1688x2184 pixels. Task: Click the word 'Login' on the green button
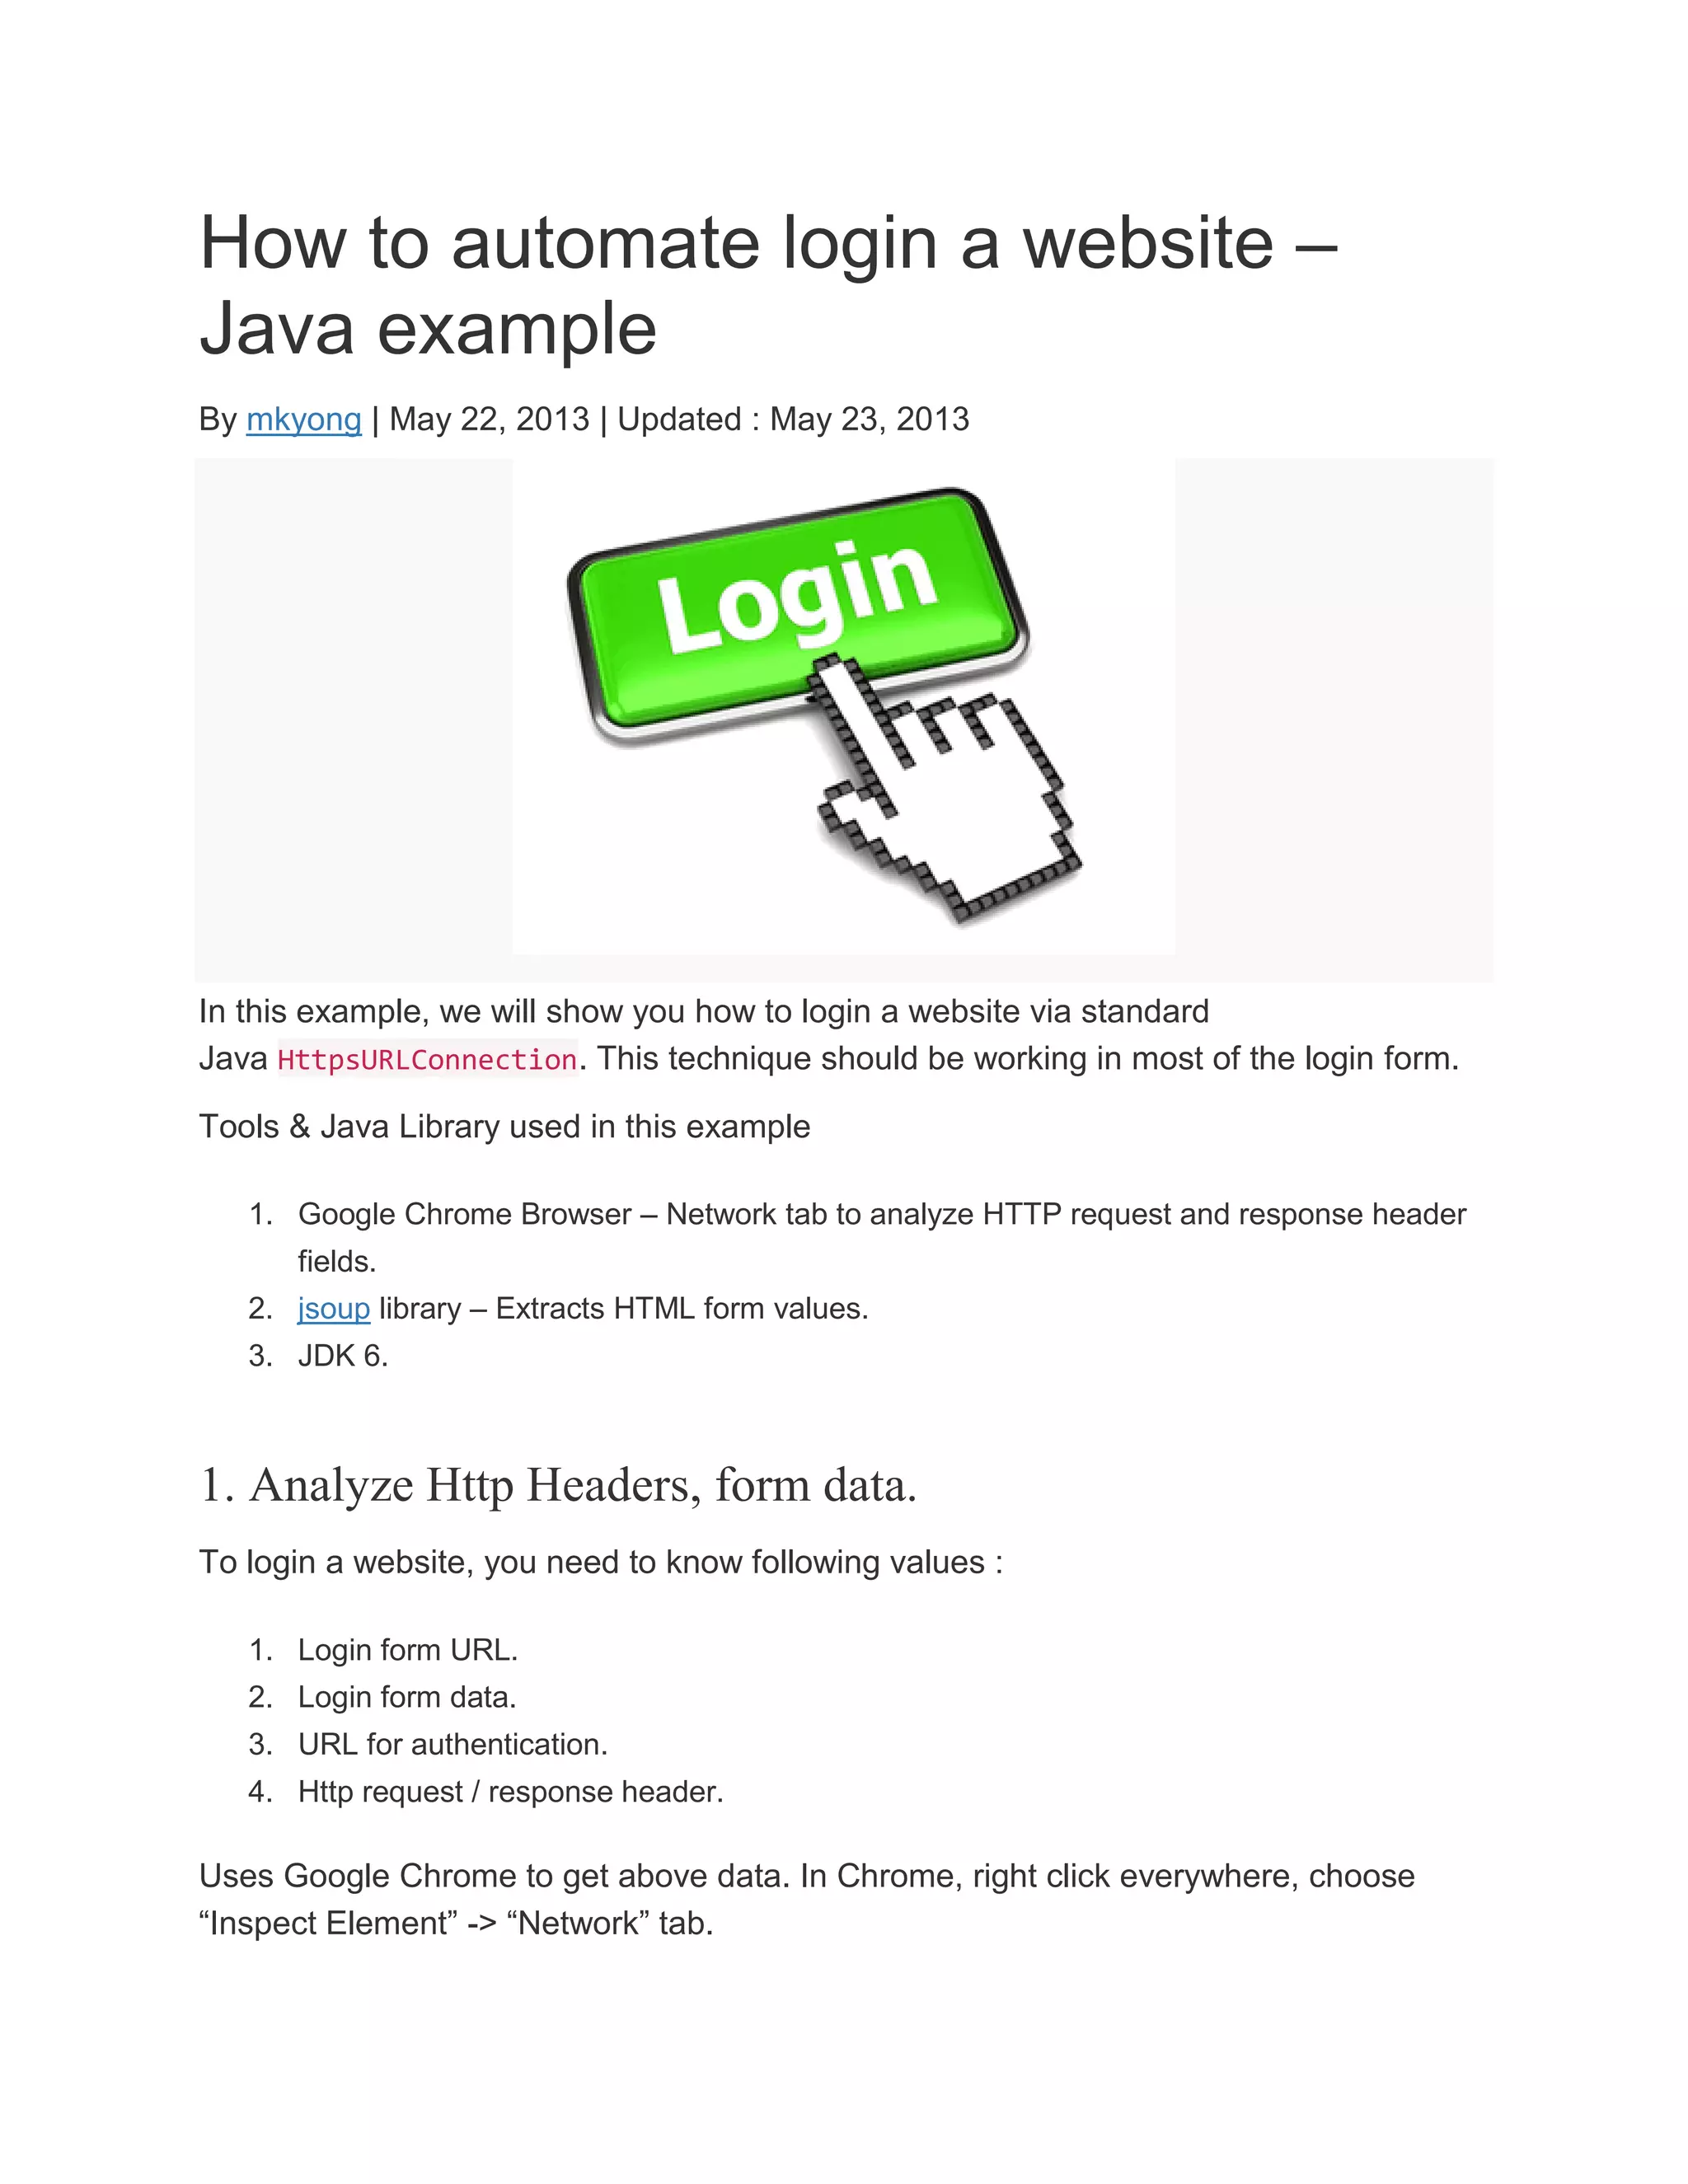(x=797, y=597)
